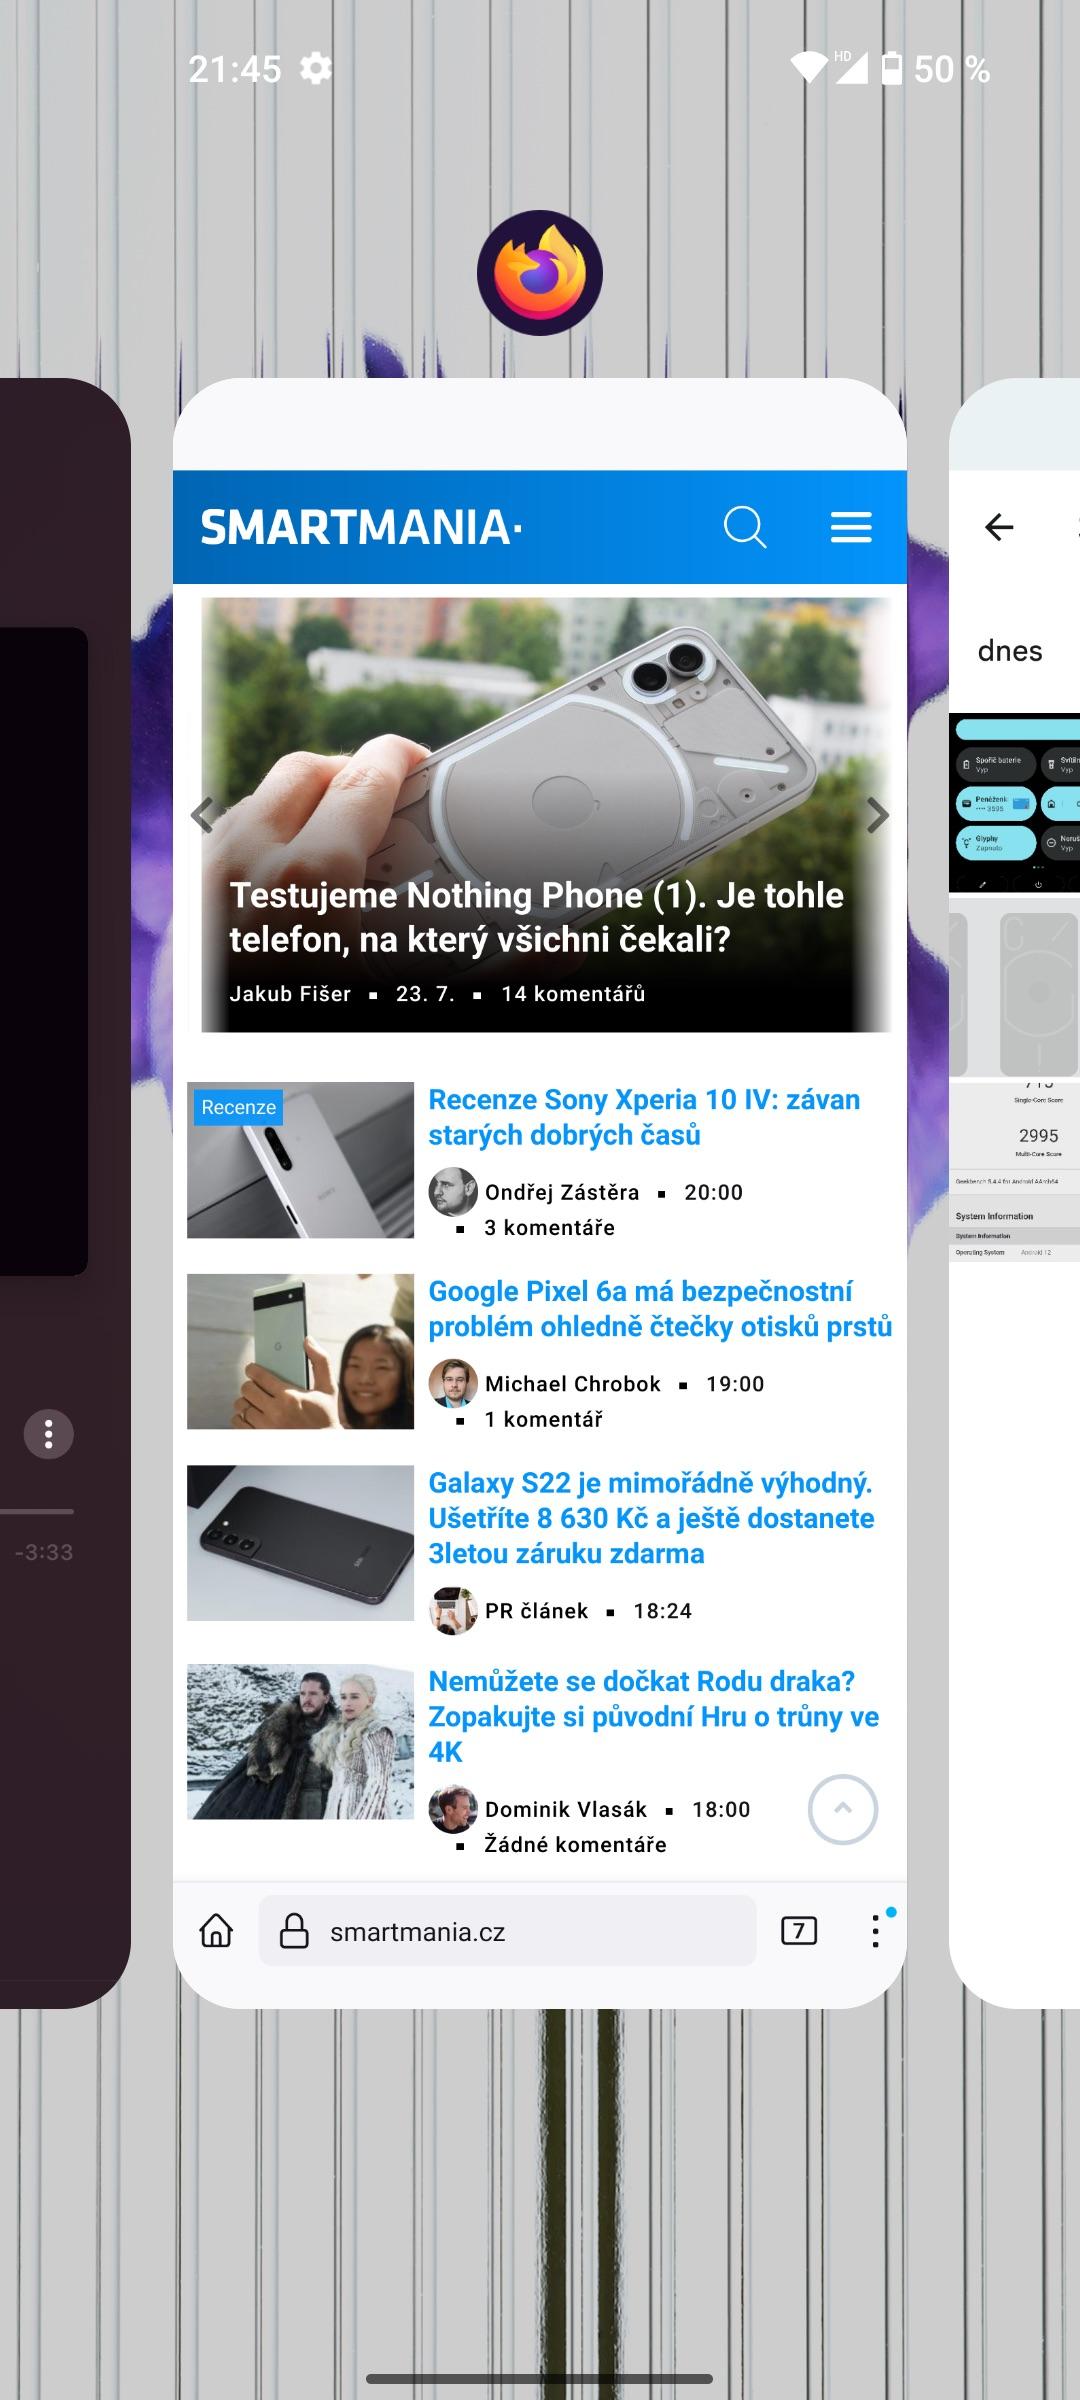This screenshot has width=1080, height=2400.
Task: Tap the smartmania.cz address bar
Action: click(x=507, y=1931)
